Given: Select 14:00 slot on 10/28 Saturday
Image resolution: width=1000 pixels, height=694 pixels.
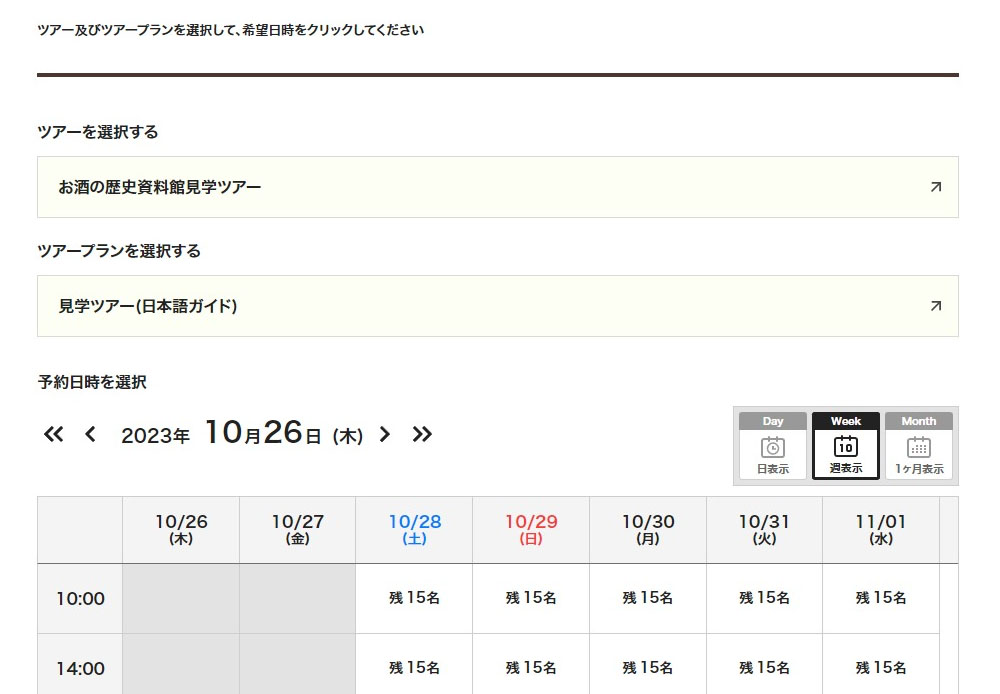Looking at the screenshot, I should pyautogui.click(x=414, y=667).
